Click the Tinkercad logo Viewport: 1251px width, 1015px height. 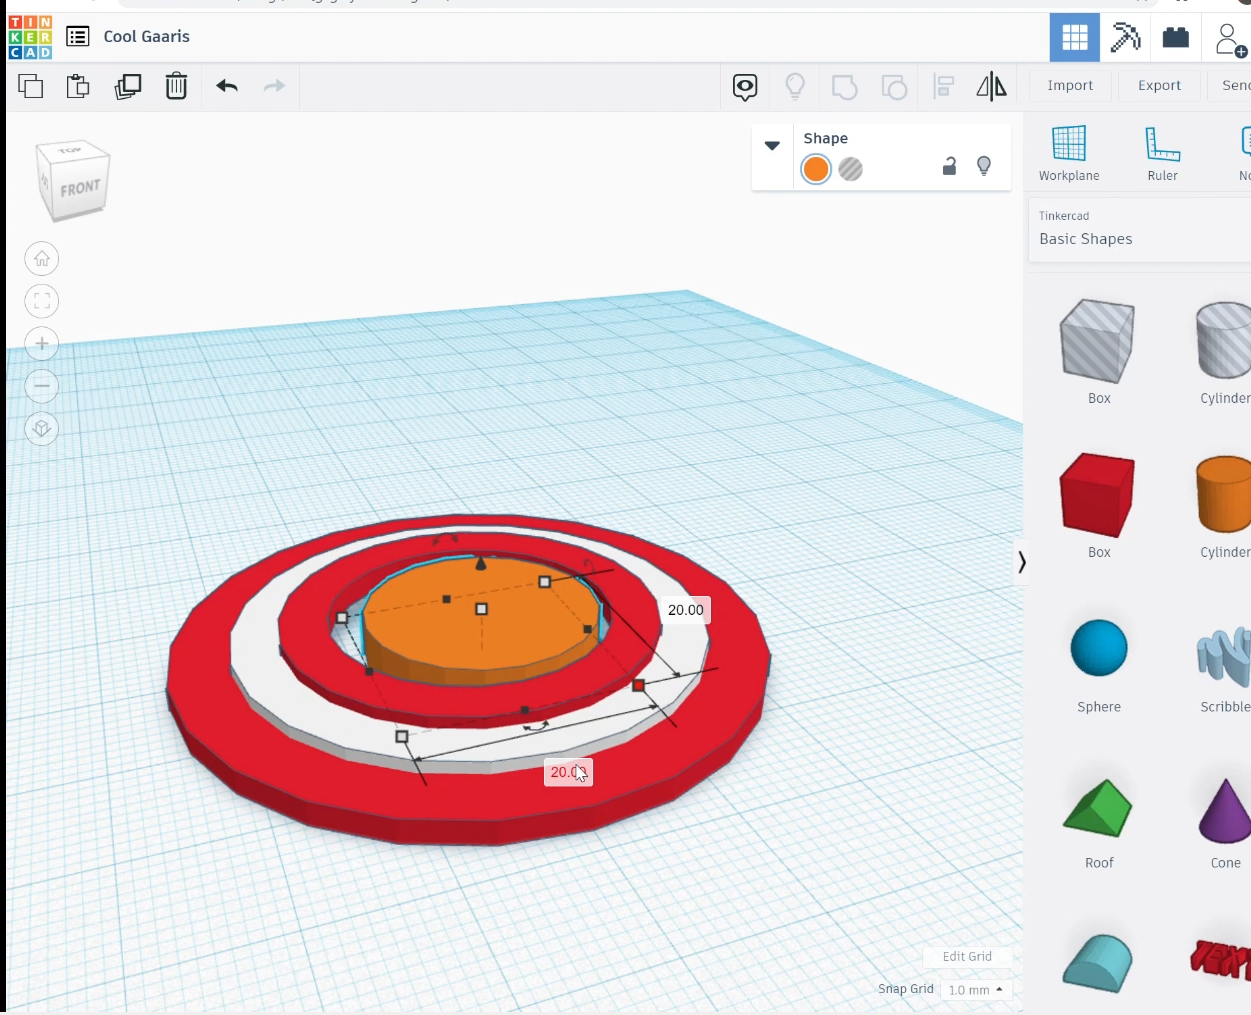pos(30,37)
